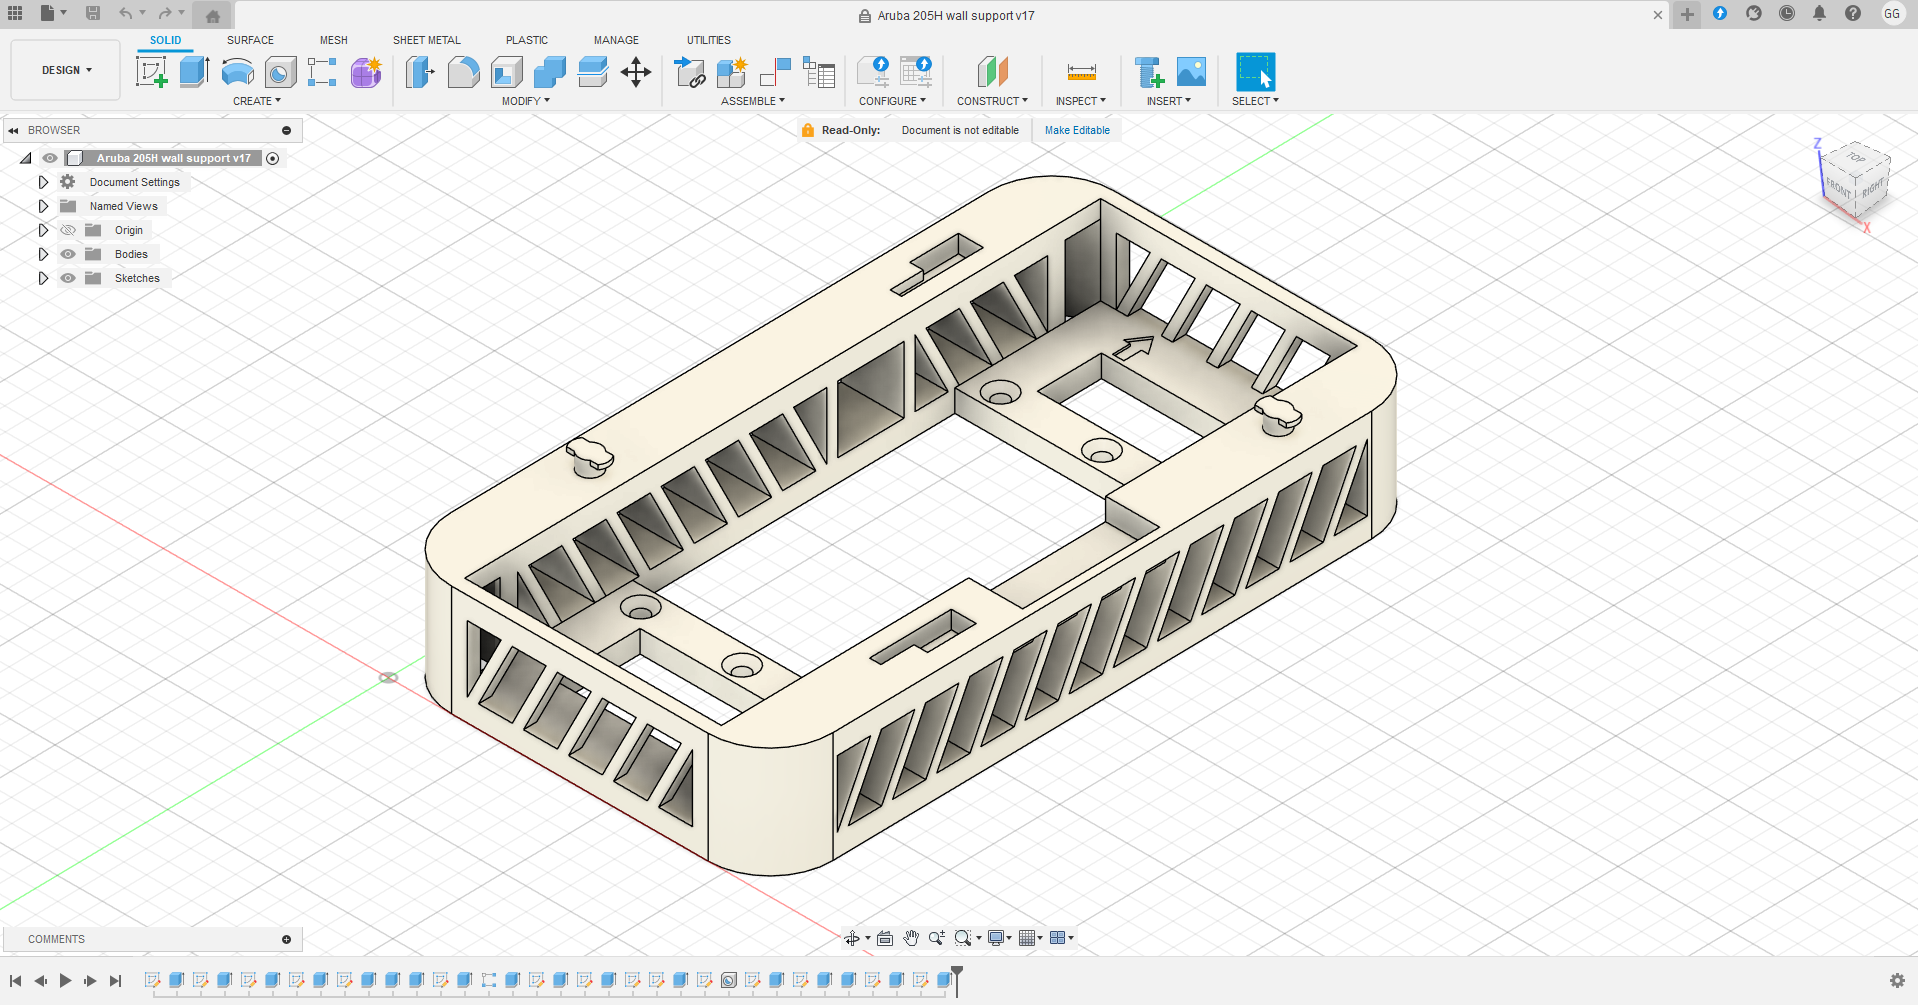This screenshot has width=1918, height=1005.
Task: Click the Insert Canvas image icon
Action: coord(1191,72)
